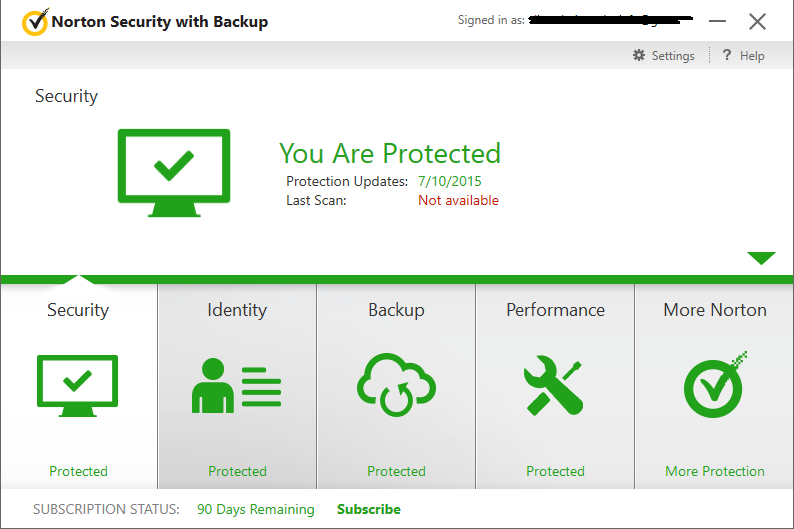
Task: Switch to the More Norton tab label
Action: [x=714, y=310]
